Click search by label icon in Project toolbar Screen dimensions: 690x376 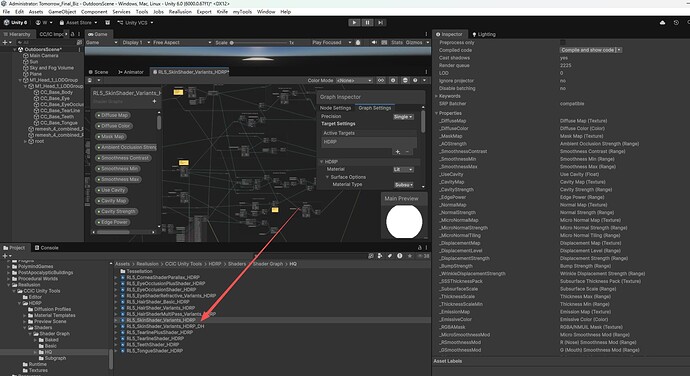(x=389, y=256)
